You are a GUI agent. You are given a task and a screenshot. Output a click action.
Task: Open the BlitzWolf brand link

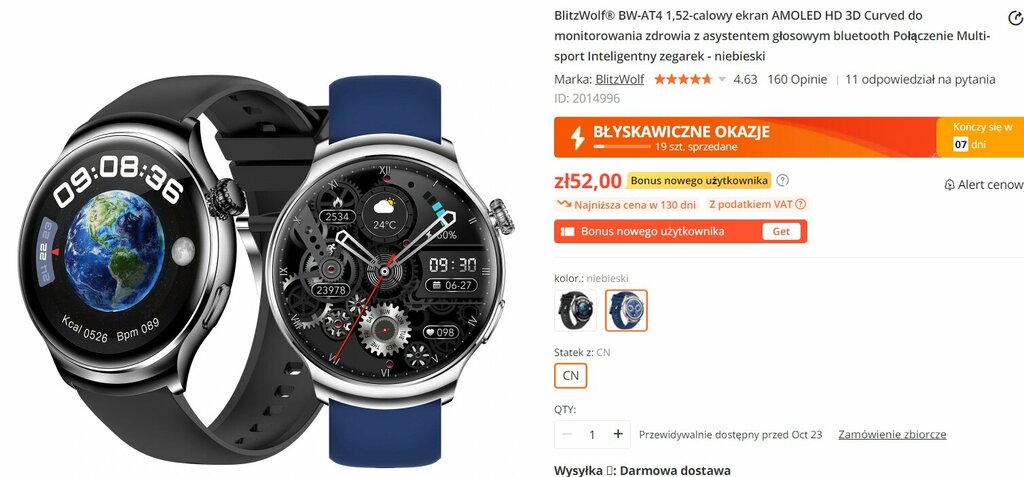619,80
